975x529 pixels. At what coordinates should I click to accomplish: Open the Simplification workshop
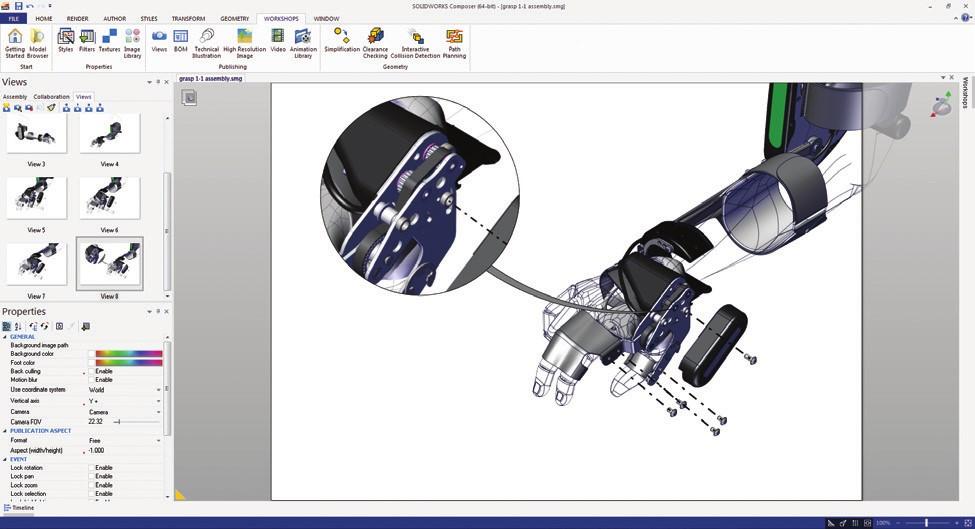[x=342, y=40]
